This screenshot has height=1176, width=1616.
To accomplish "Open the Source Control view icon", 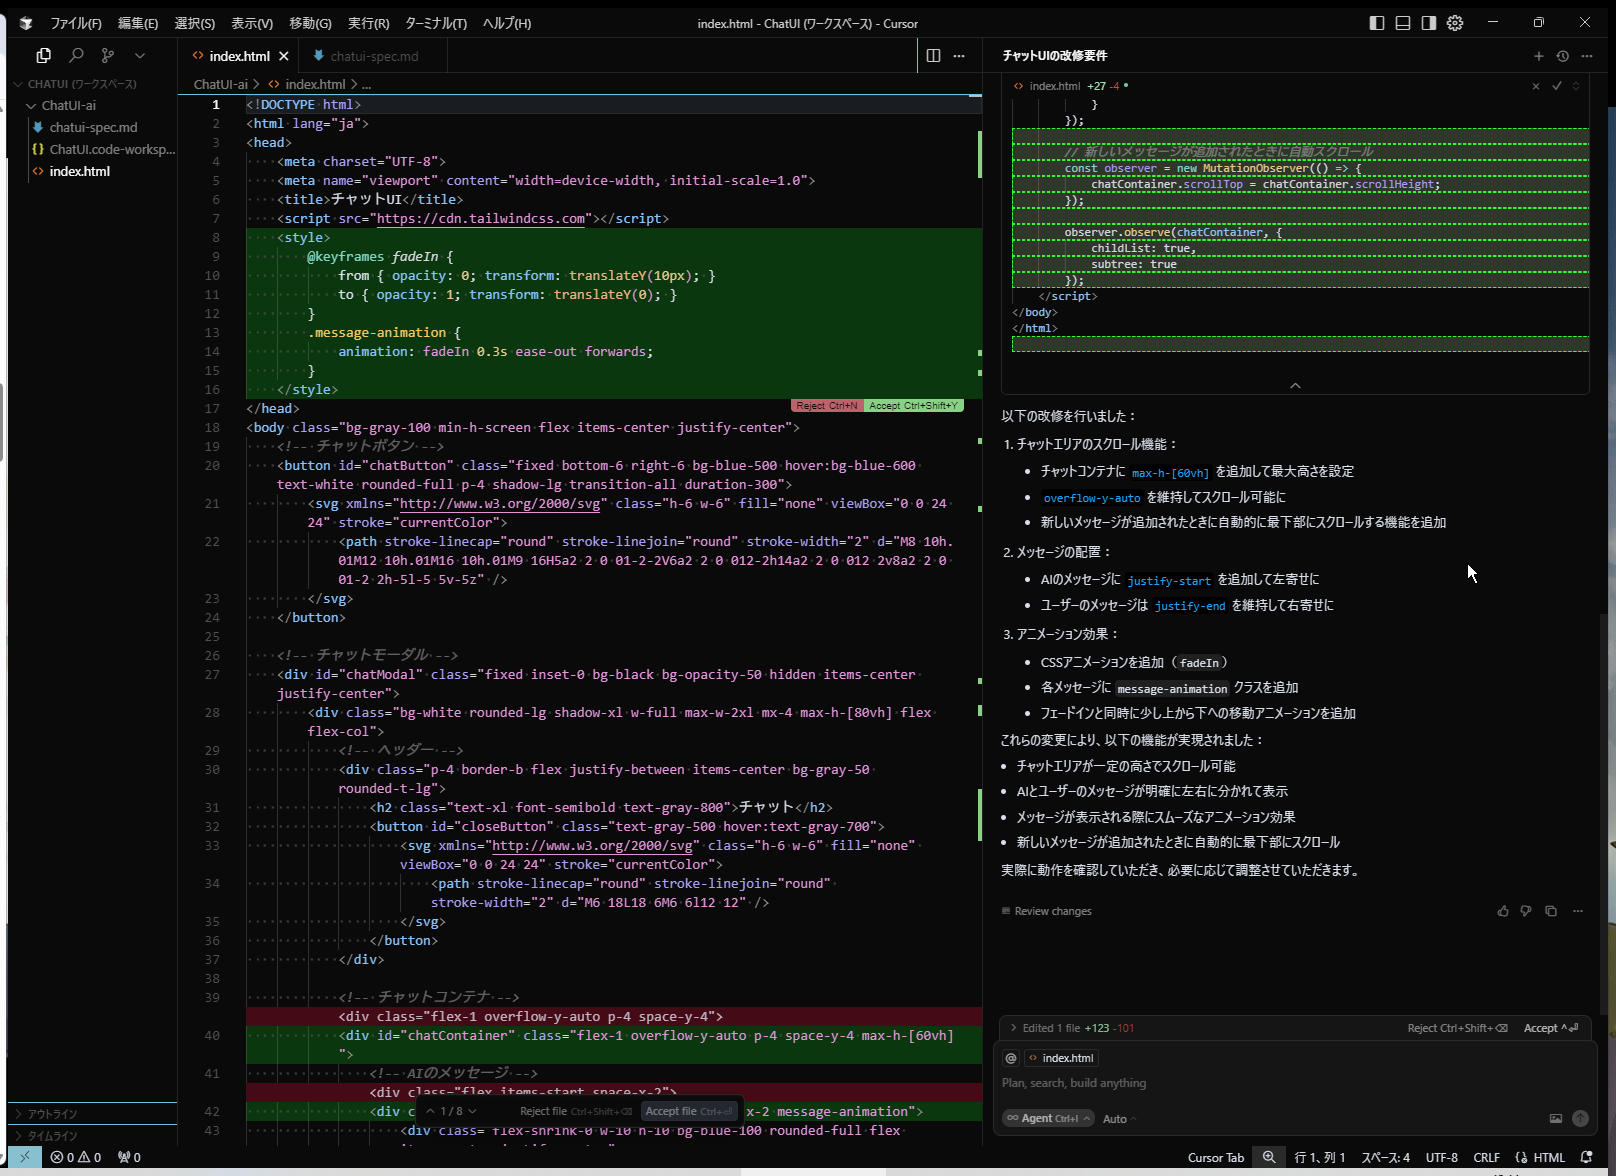I will (x=108, y=56).
